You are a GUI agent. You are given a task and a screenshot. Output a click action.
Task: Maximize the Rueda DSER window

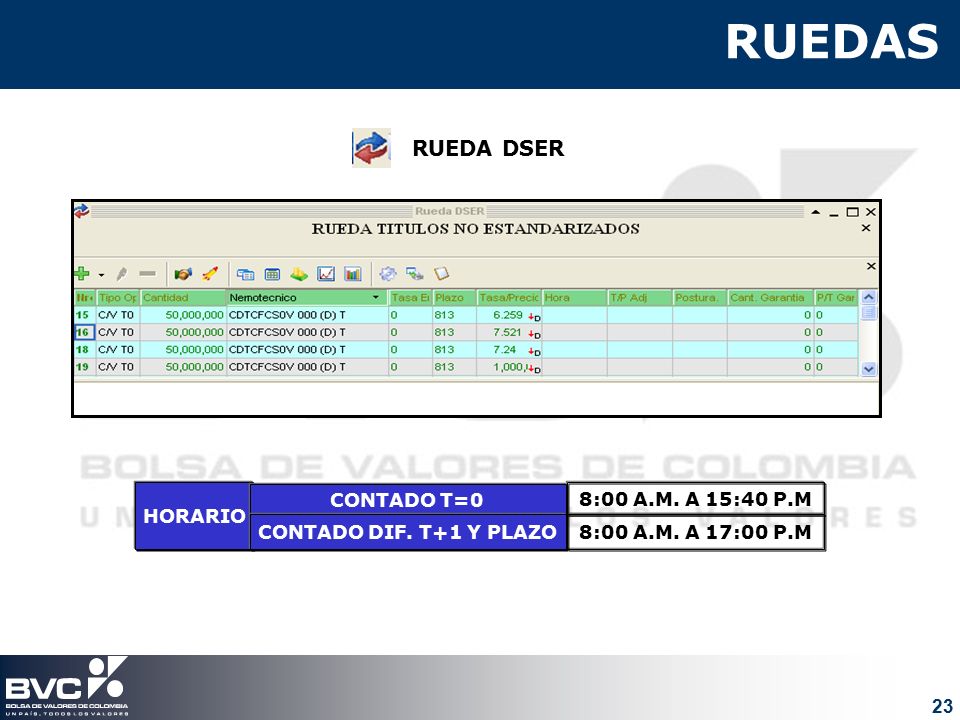pos(852,212)
